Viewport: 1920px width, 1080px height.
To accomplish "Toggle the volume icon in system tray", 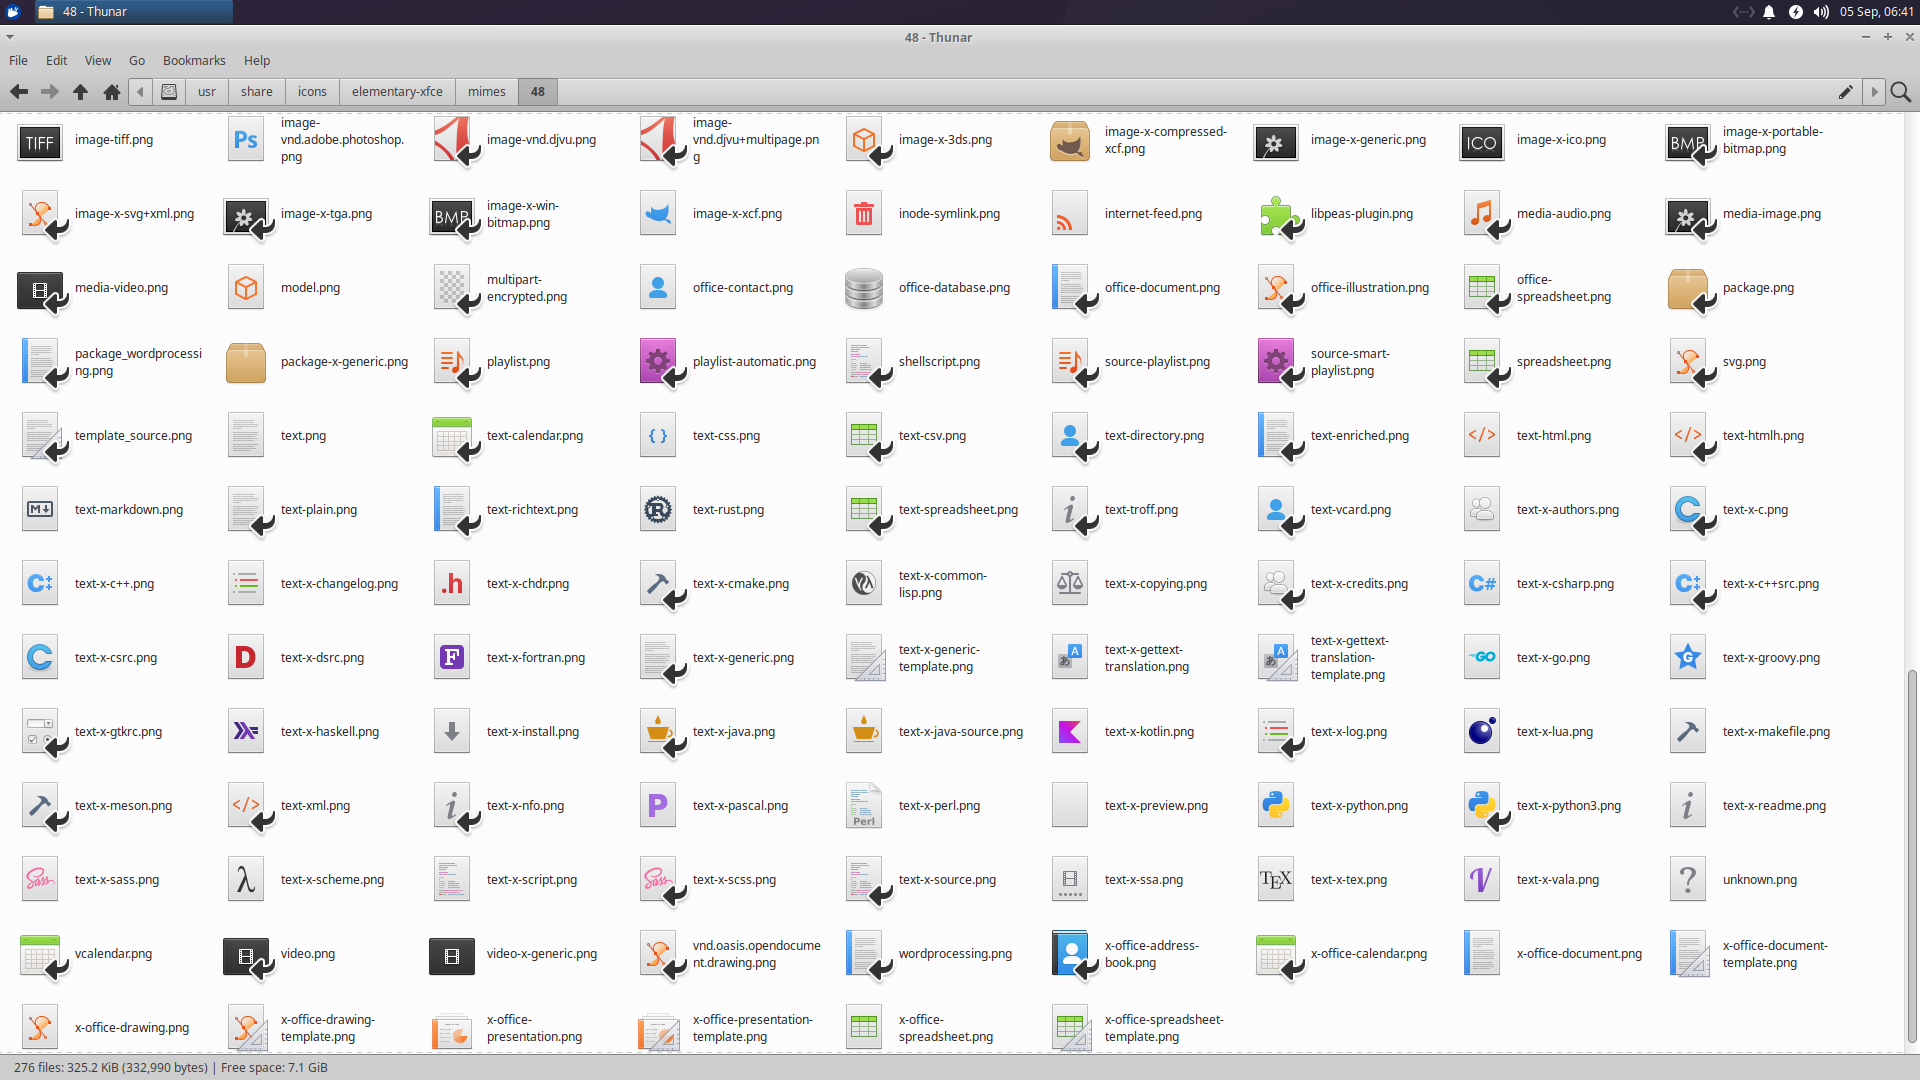I will [1822, 12].
